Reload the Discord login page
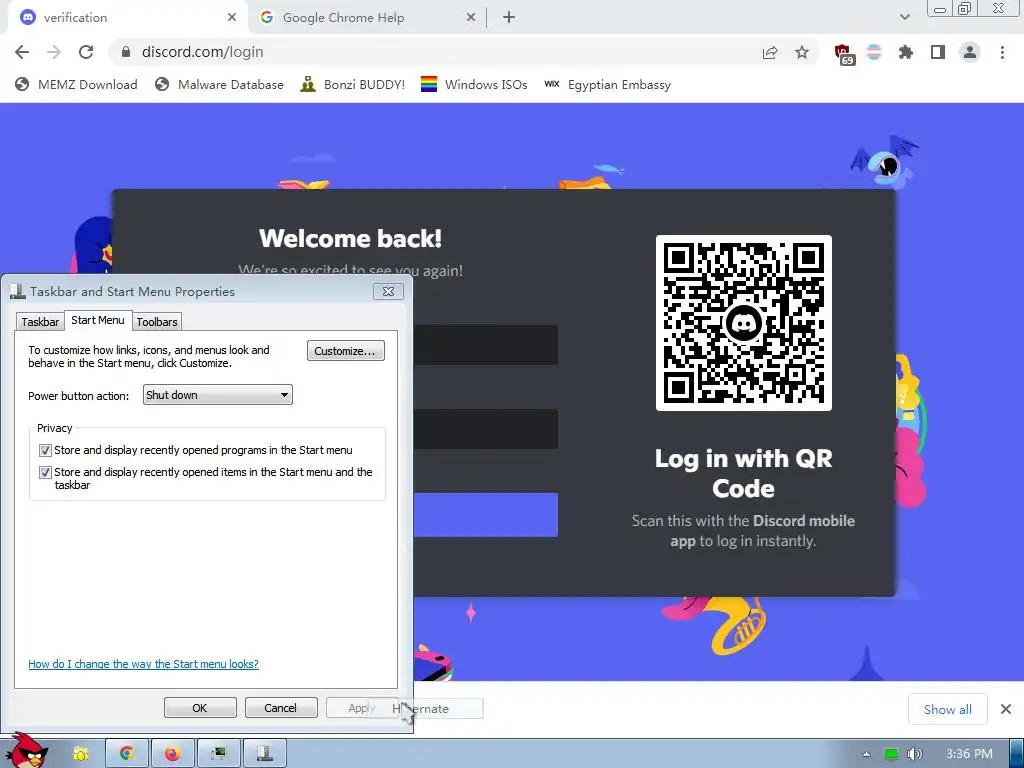Viewport: 1024px width, 768px height. click(x=86, y=52)
